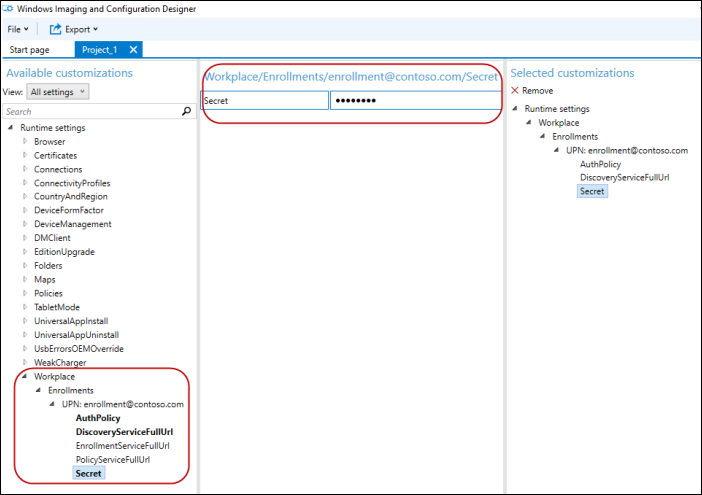Expand the Policies tree node
This screenshot has height=495, width=702.
25,294
